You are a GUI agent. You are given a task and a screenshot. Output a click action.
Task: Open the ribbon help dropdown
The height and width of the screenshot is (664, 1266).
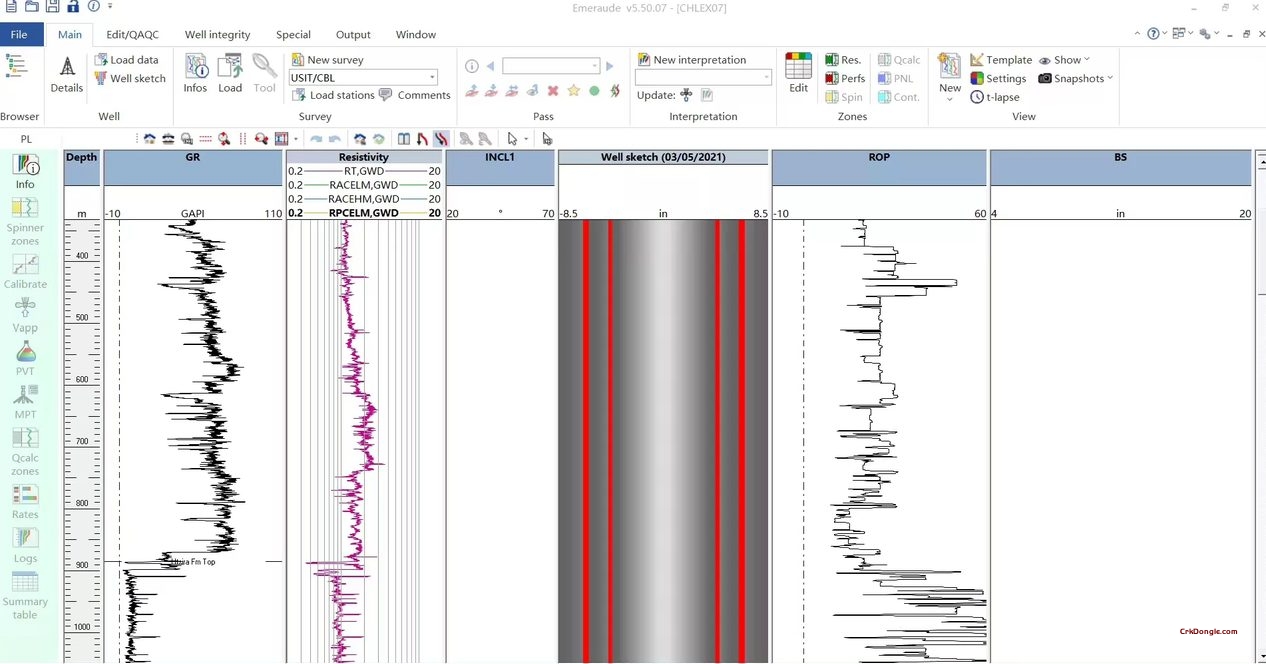pos(1157,33)
